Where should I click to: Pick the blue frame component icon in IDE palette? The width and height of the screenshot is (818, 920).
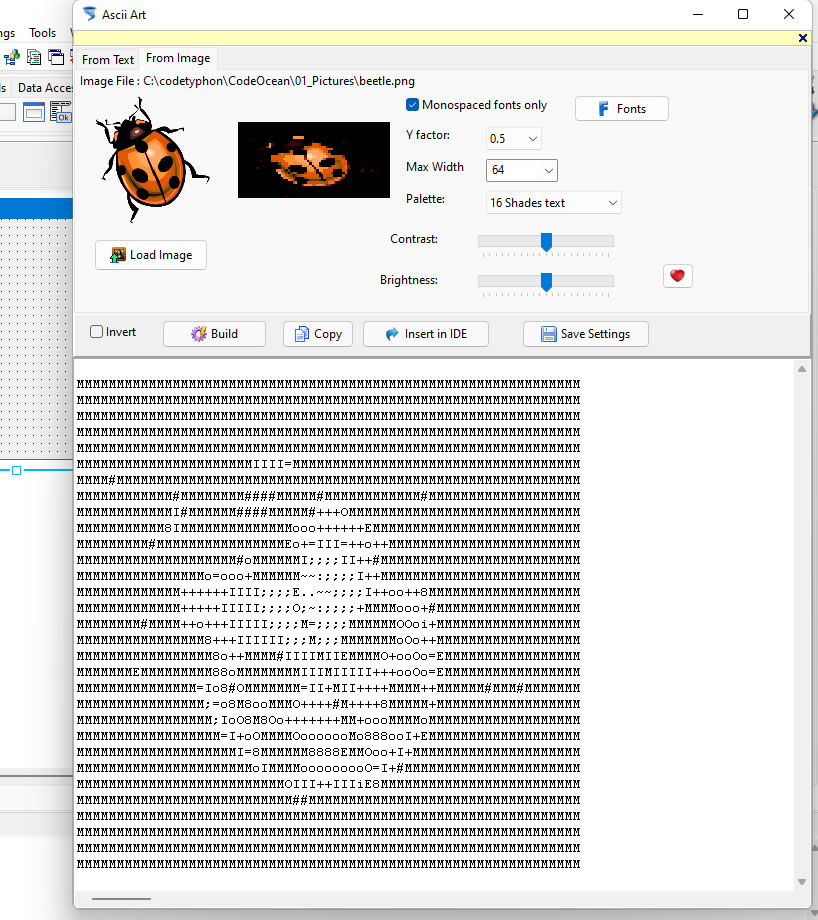click(33, 111)
